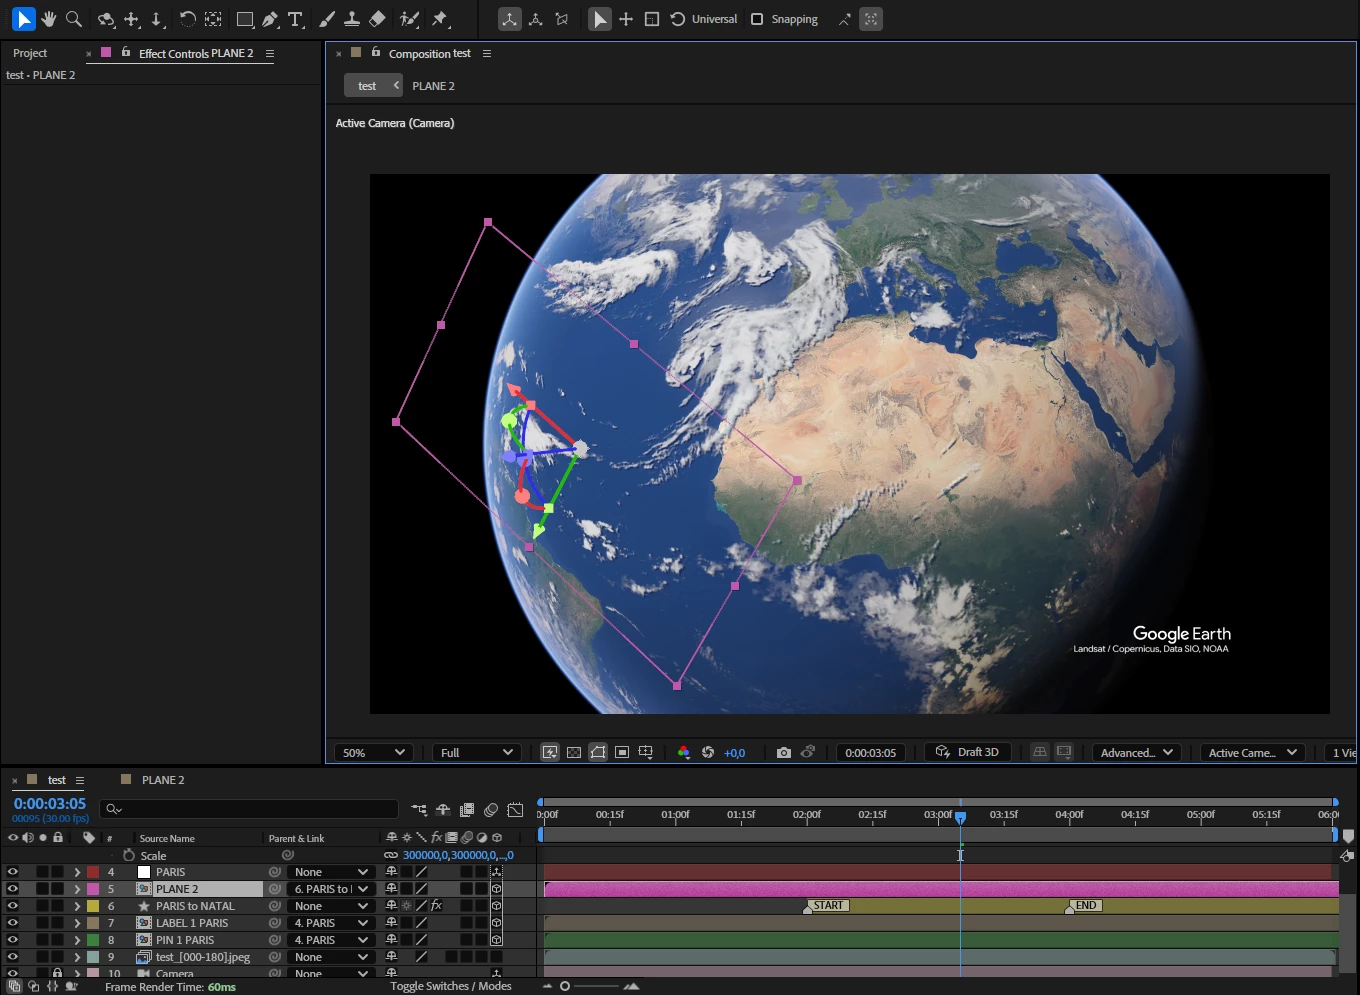This screenshot has width=1360, height=995.
Task: Select the Hand tool
Action: (48, 19)
